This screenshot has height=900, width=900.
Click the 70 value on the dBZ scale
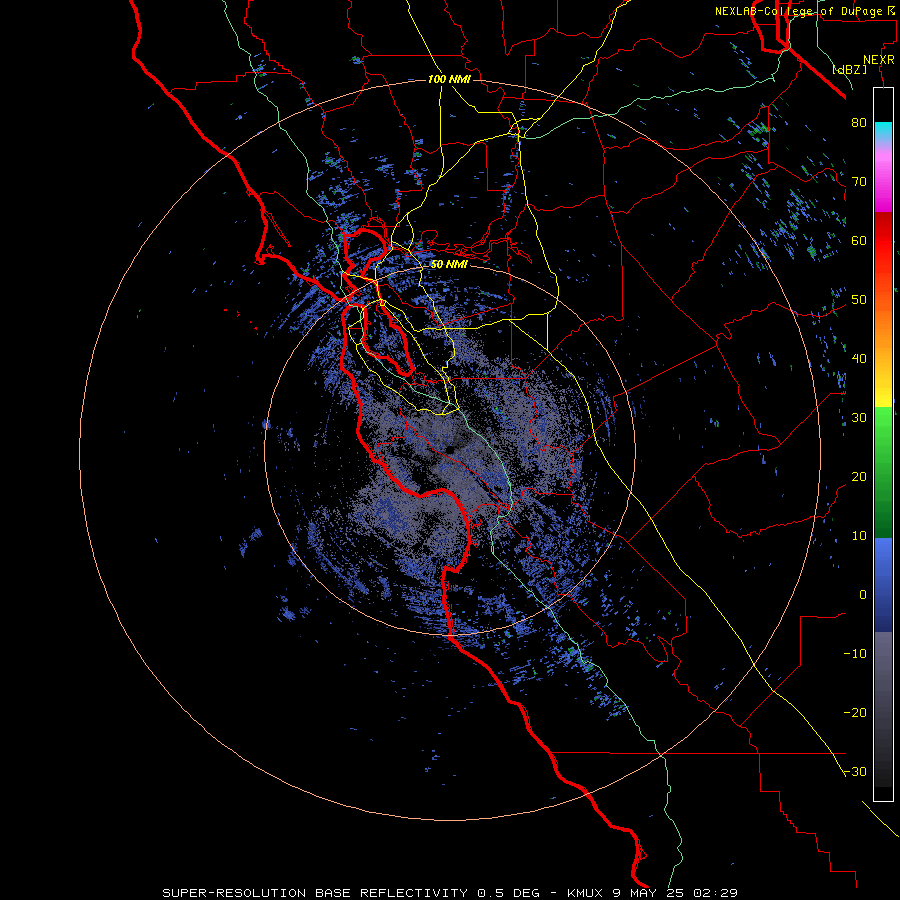click(859, 181)
